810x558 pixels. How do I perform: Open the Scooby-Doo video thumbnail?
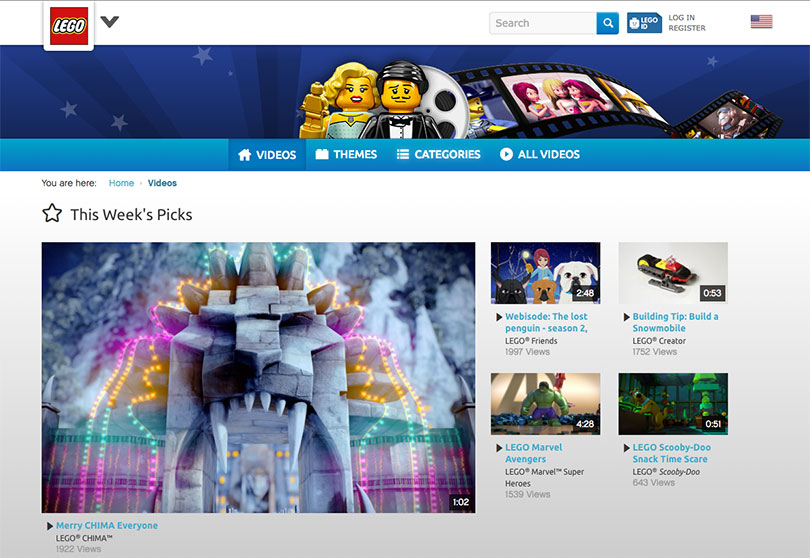673,404
